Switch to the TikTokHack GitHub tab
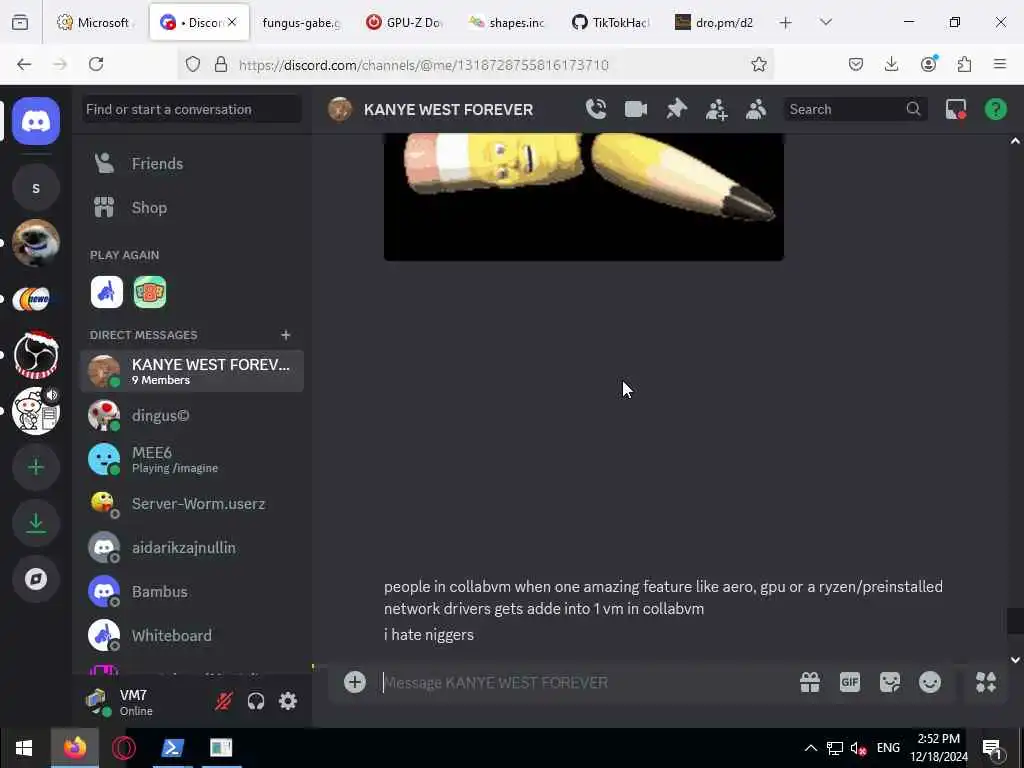1024x768 pixels. point(610,23)
